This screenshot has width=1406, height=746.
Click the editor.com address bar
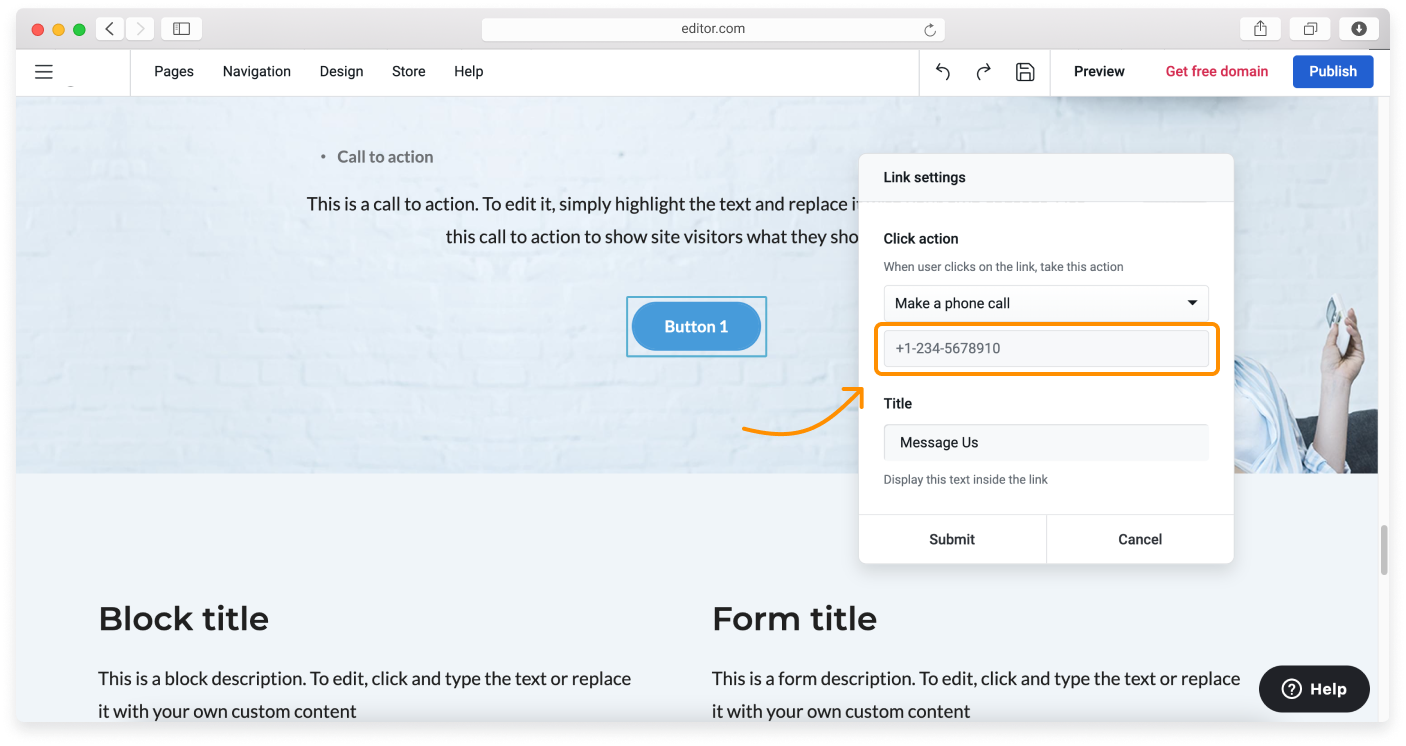point(713,29)
